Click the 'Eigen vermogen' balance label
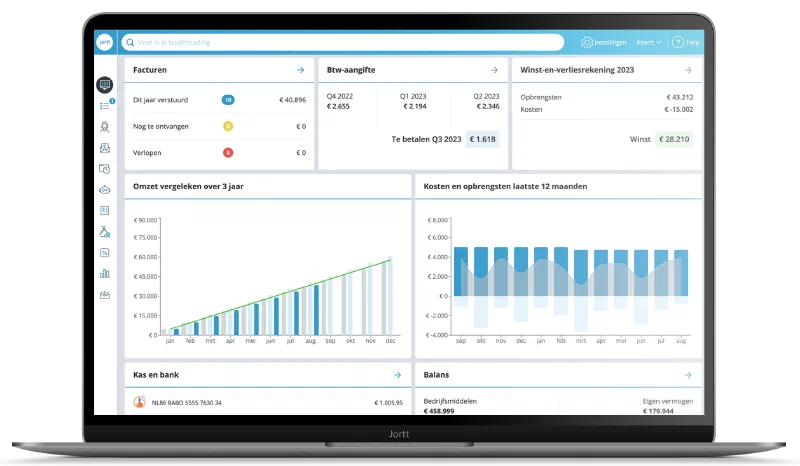The height and width of the screenshot is (466, 800). [x=668, y=401]
